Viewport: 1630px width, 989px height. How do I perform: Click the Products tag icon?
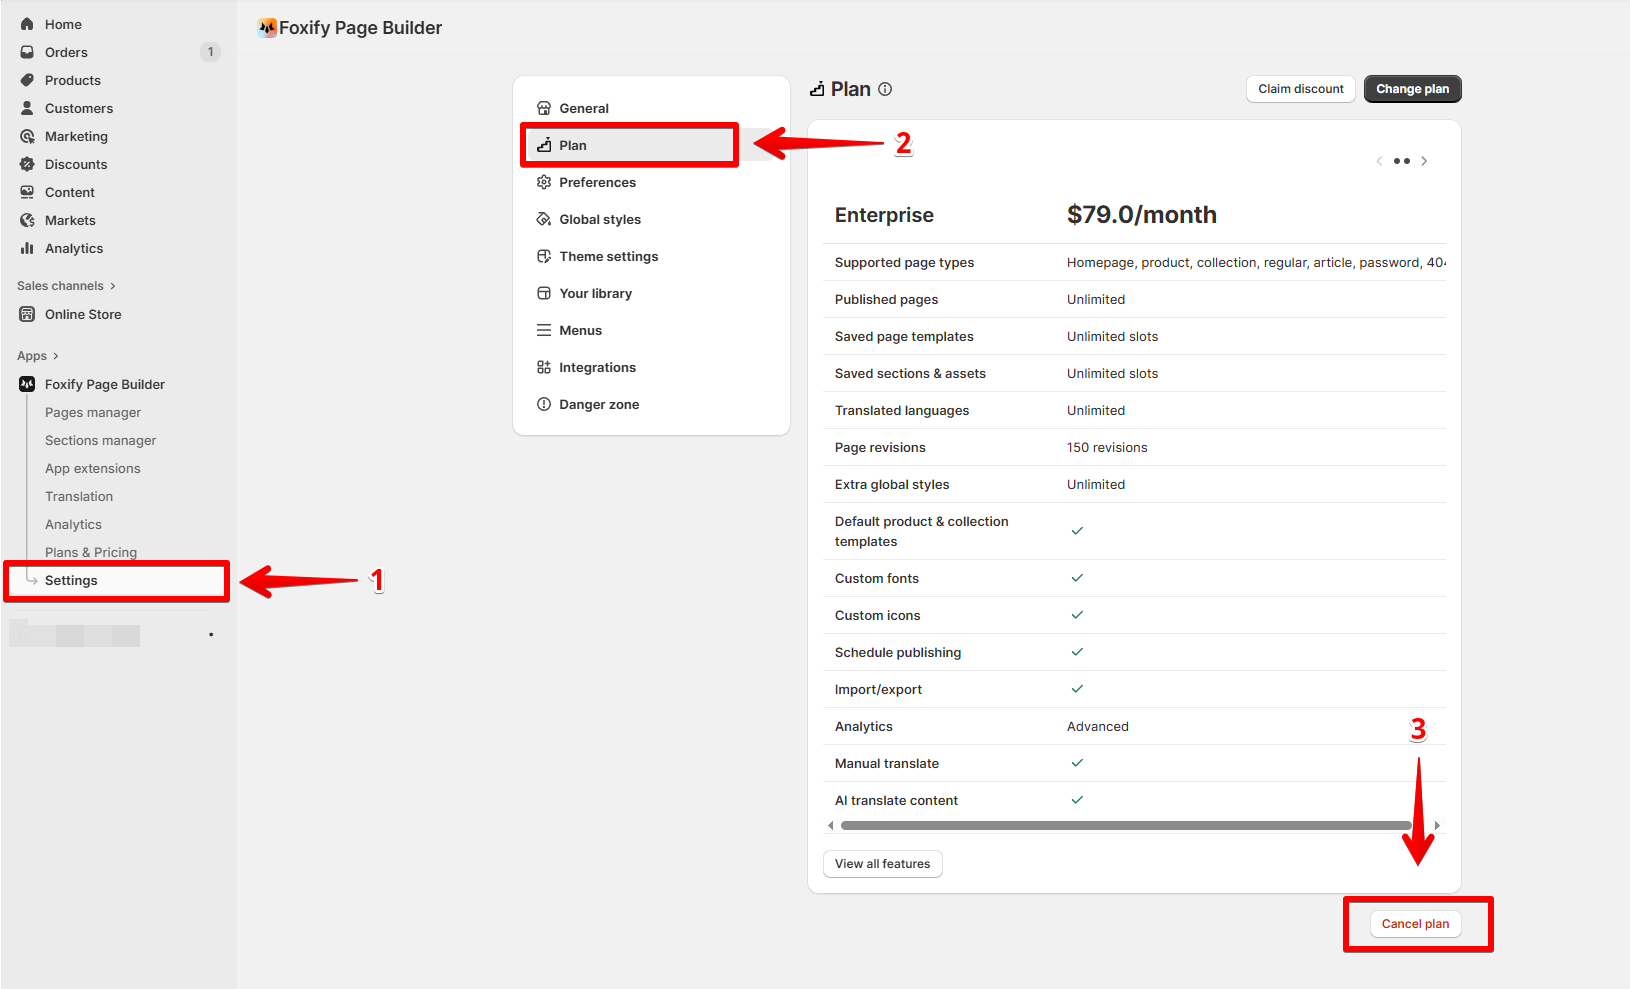pos(27,80)
